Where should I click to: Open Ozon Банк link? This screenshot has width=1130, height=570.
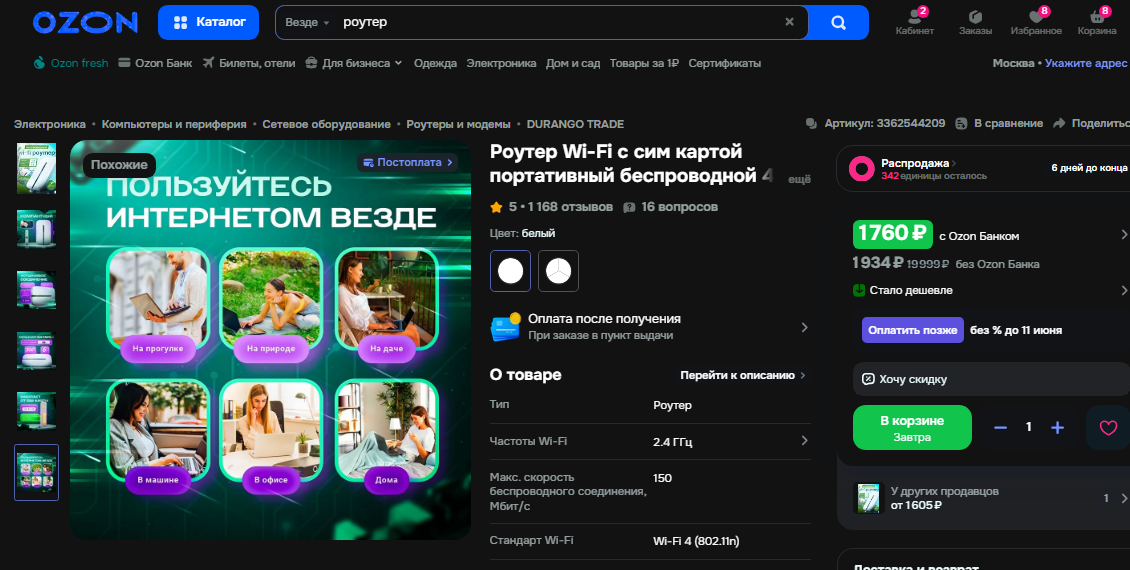[155, 63]
